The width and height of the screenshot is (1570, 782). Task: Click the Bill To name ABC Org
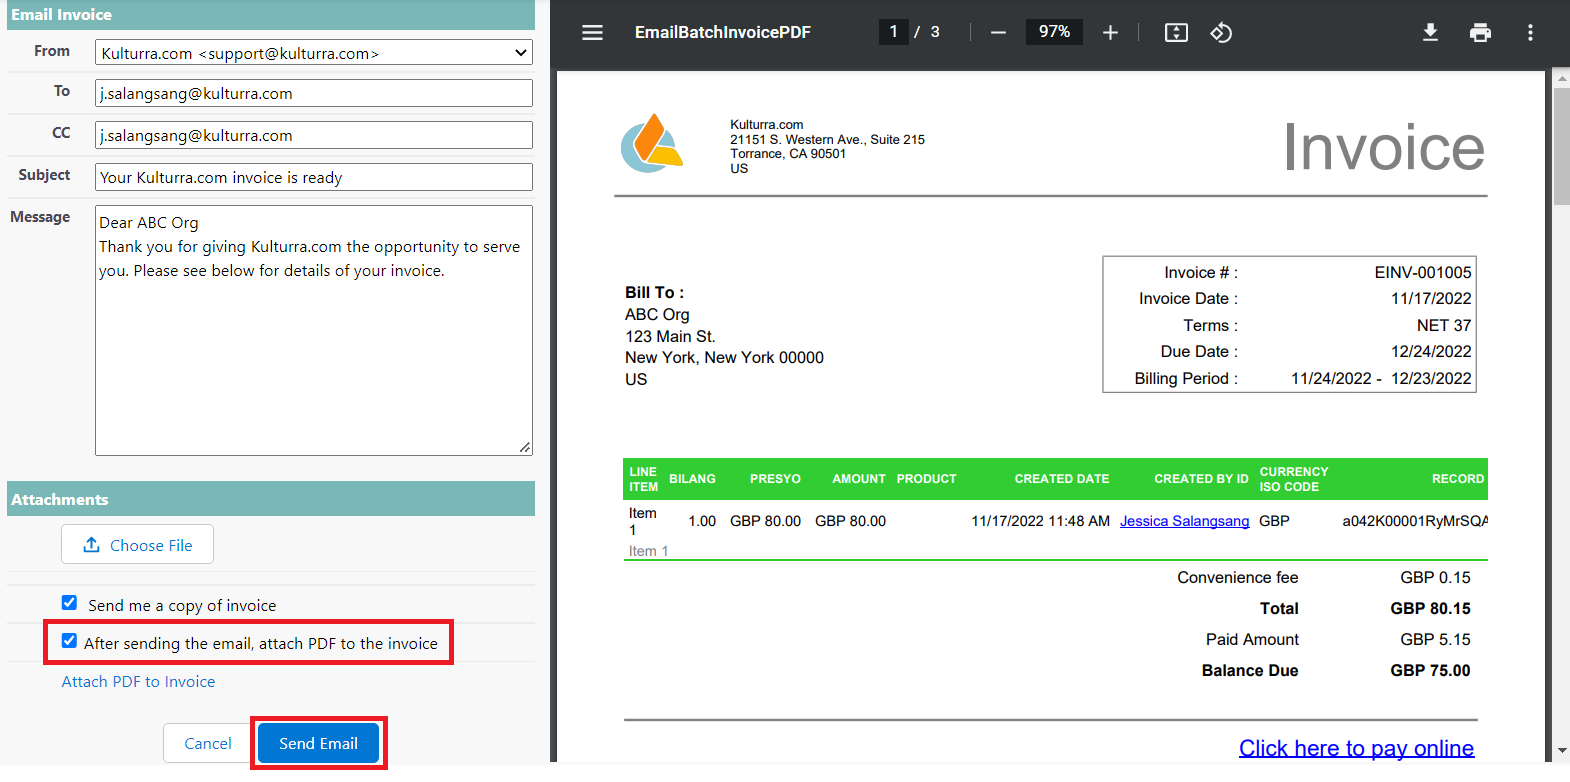[657, 315]
